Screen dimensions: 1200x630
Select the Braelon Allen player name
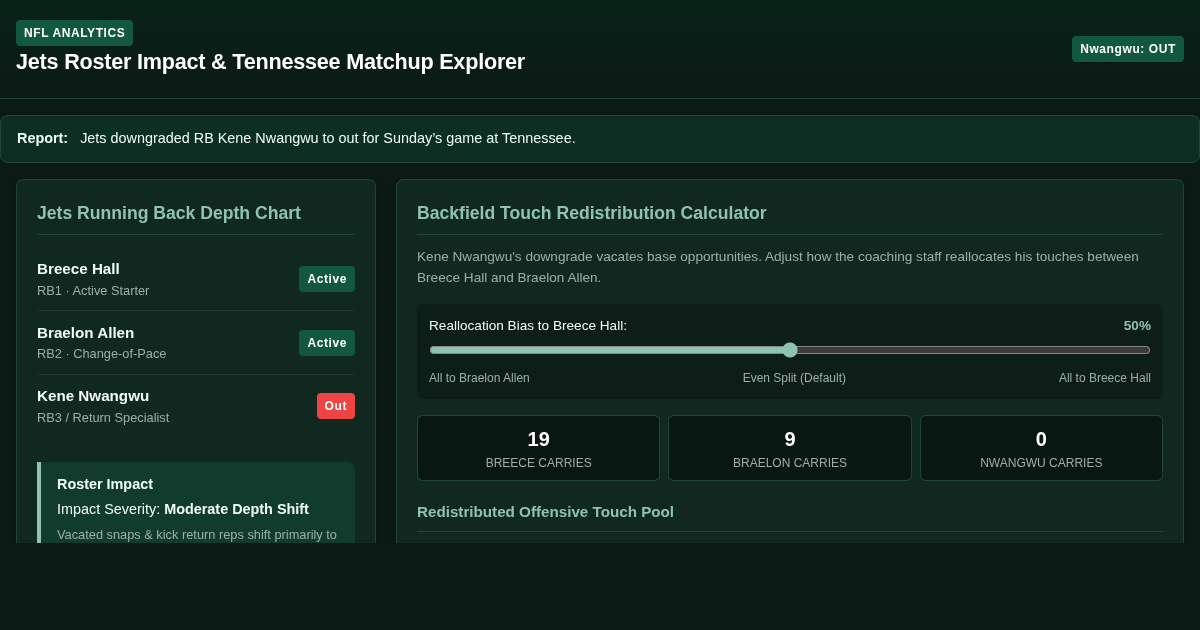[85, 333]
